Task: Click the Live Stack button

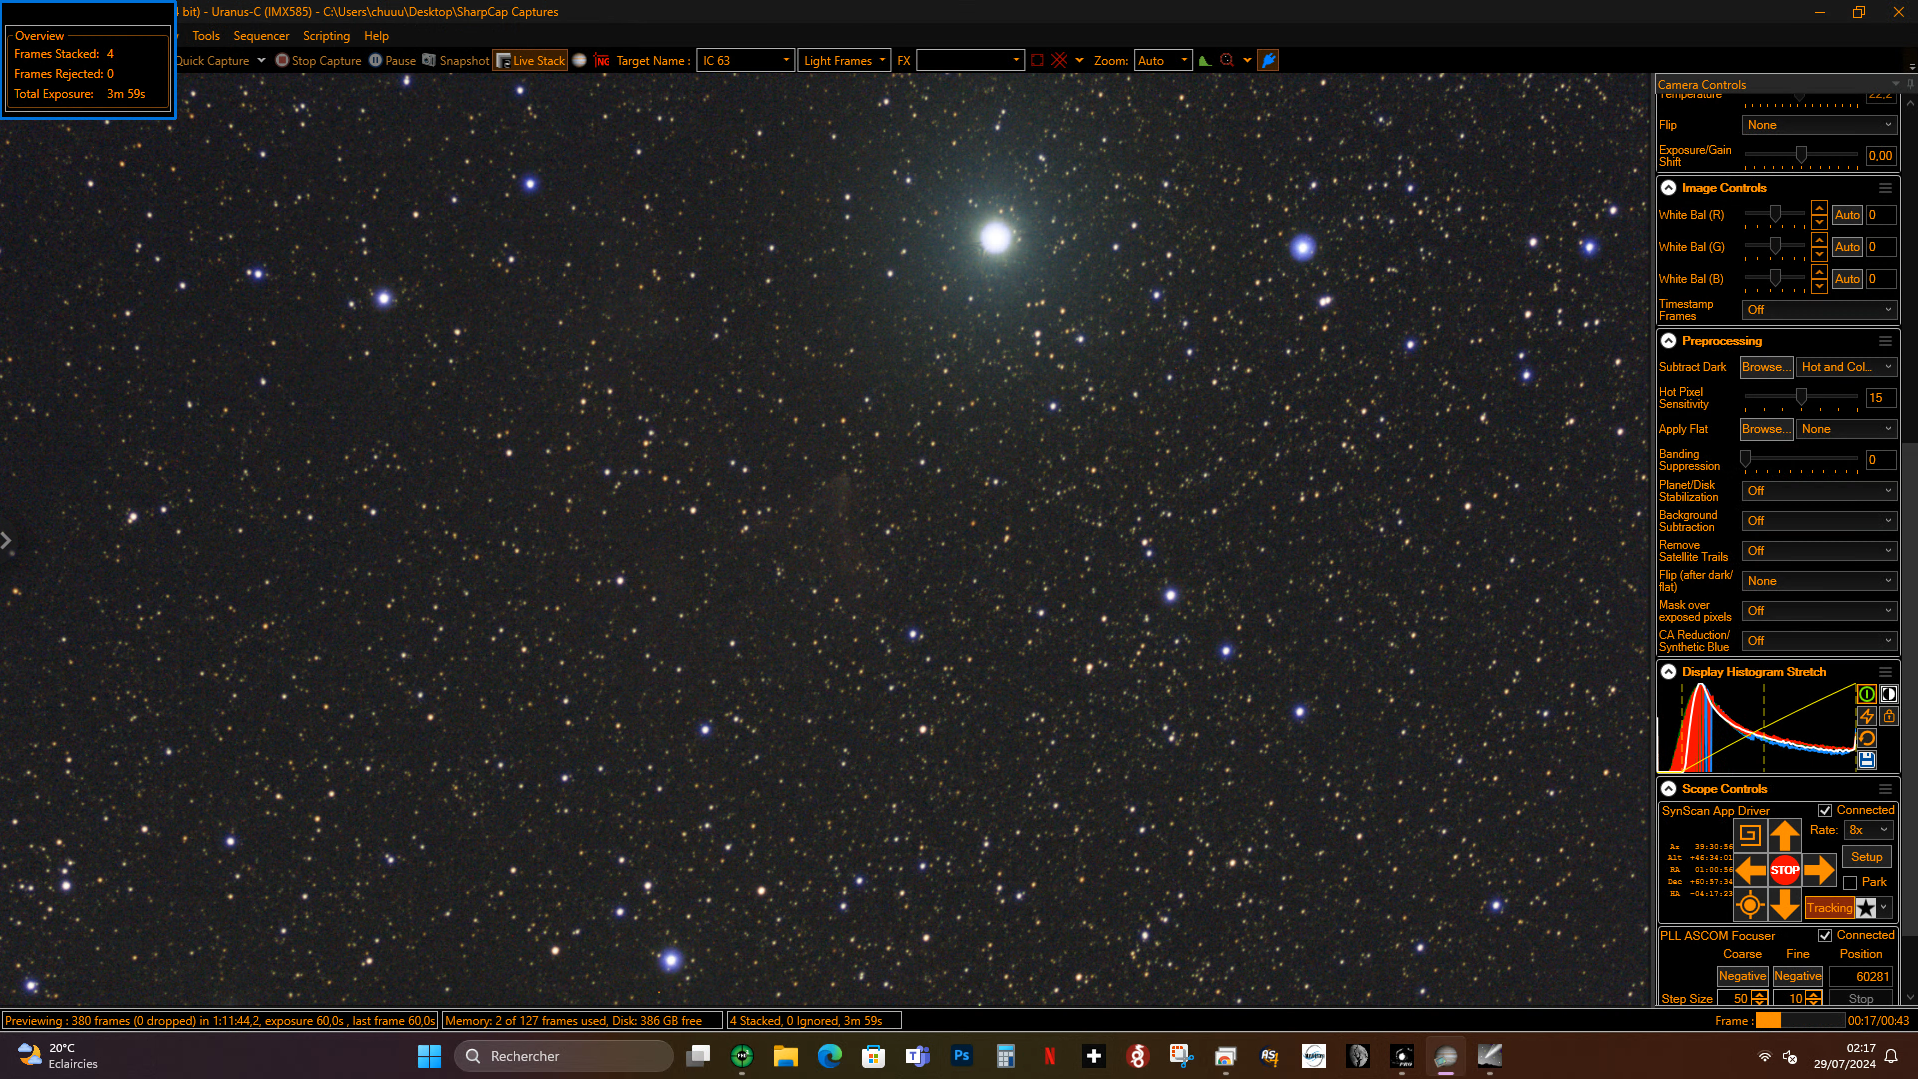Action: tap(531, 61)
